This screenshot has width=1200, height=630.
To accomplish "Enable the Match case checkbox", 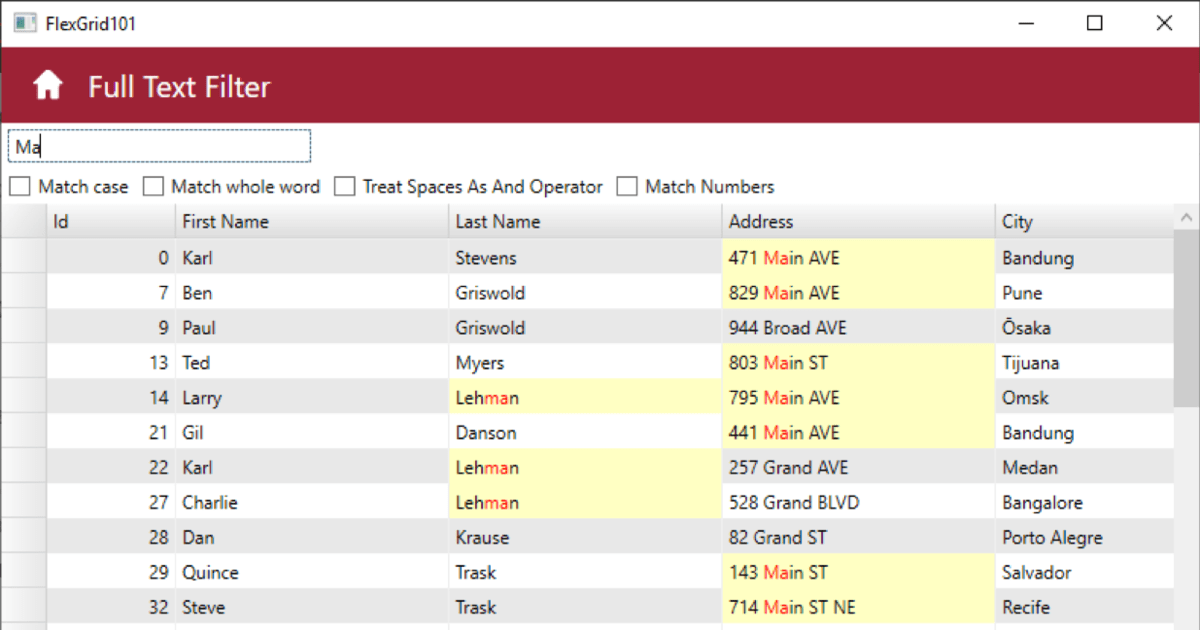I will coord(20,187).
